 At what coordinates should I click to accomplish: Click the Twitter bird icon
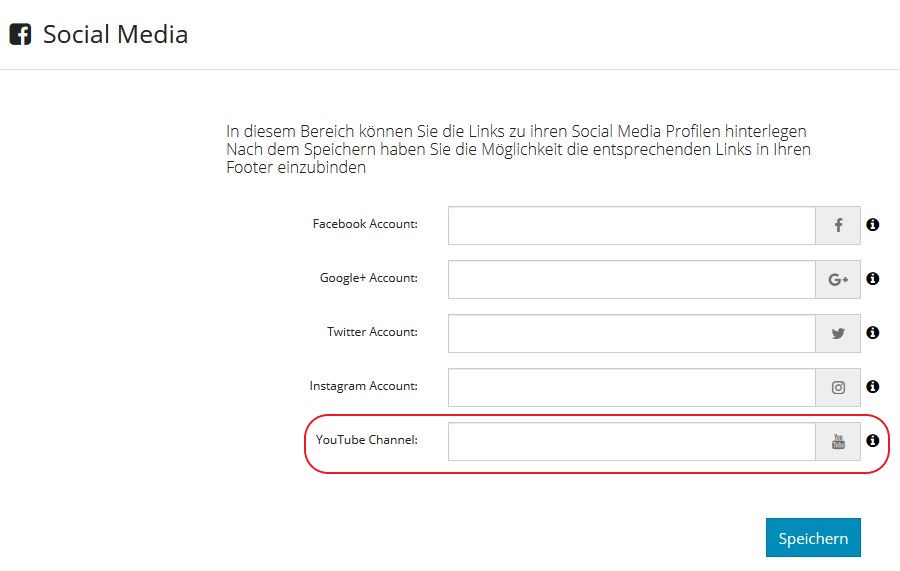838,333
